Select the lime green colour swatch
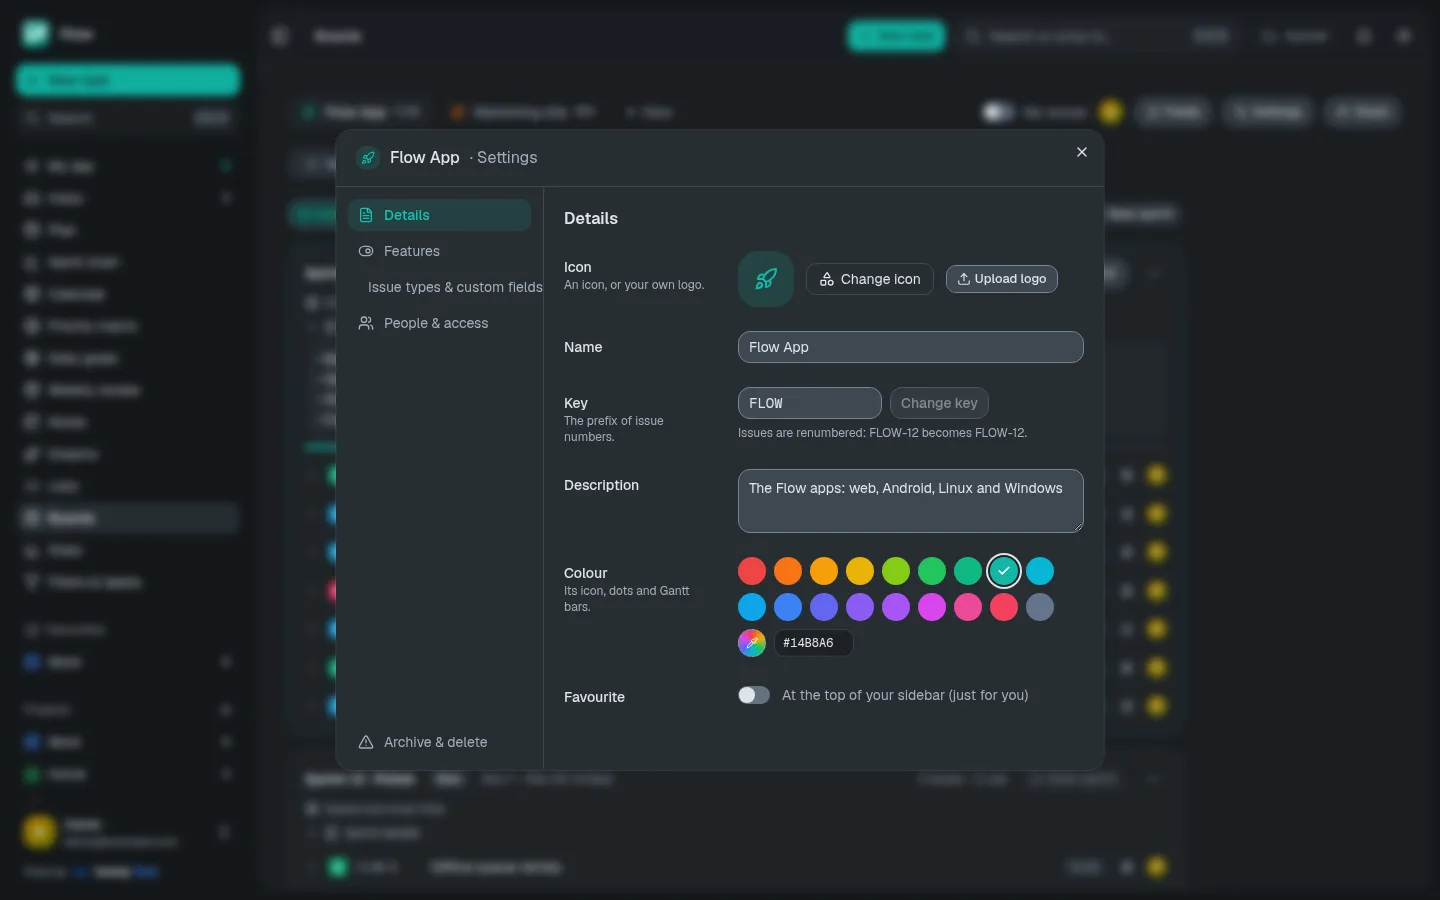Image resolution: width=1440 pixels, height=900 pixels. (x=896, y=571)
